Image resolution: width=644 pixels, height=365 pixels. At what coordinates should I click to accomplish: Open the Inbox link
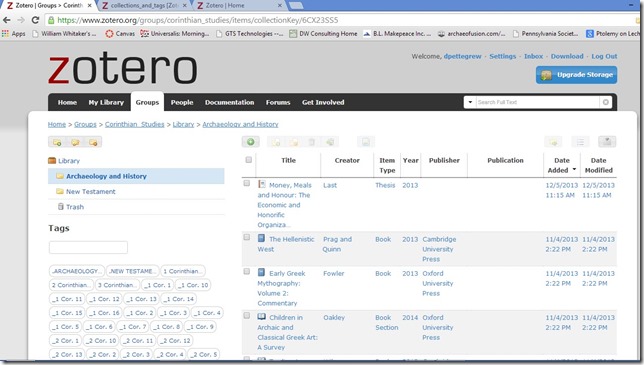pyautogui.click(x=534, y=56)
